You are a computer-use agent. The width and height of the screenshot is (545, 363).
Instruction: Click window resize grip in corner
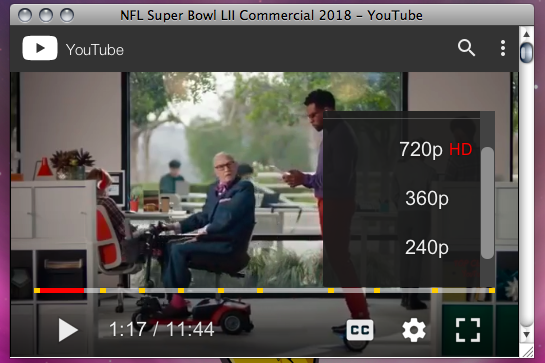point(528,352)
